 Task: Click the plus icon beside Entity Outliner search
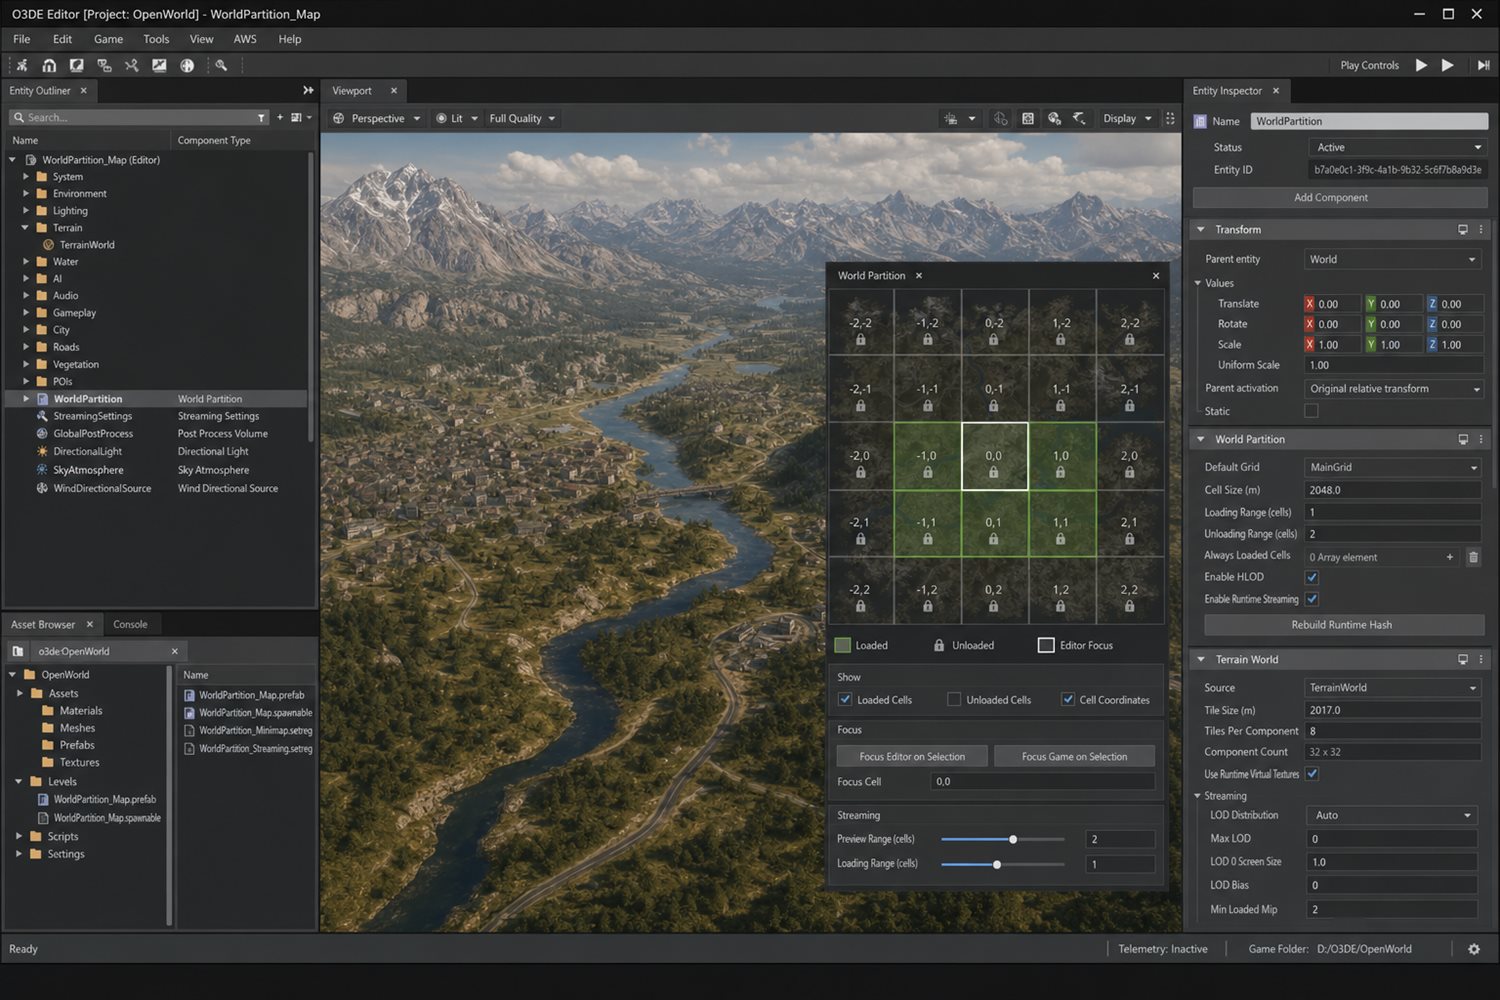[280, 117]
